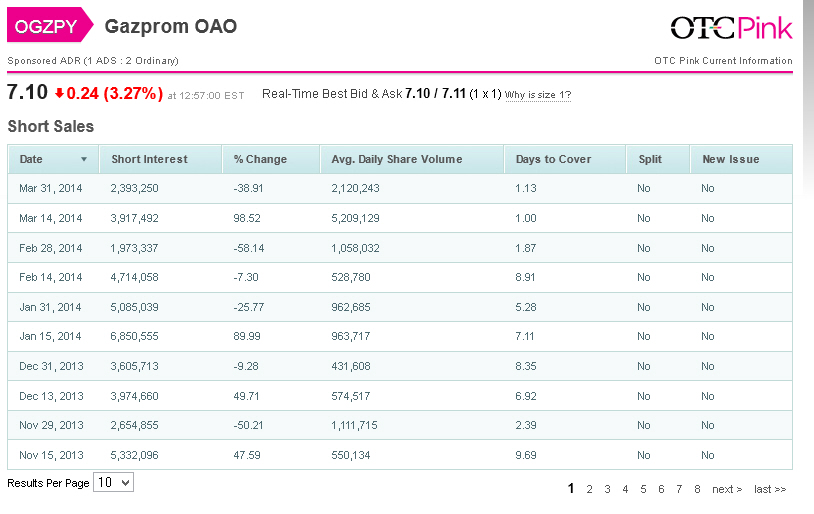The height and width of the screenshot is (514, 814).
Task: Open the Results Per Page dropdown
Action: (113, 483)
